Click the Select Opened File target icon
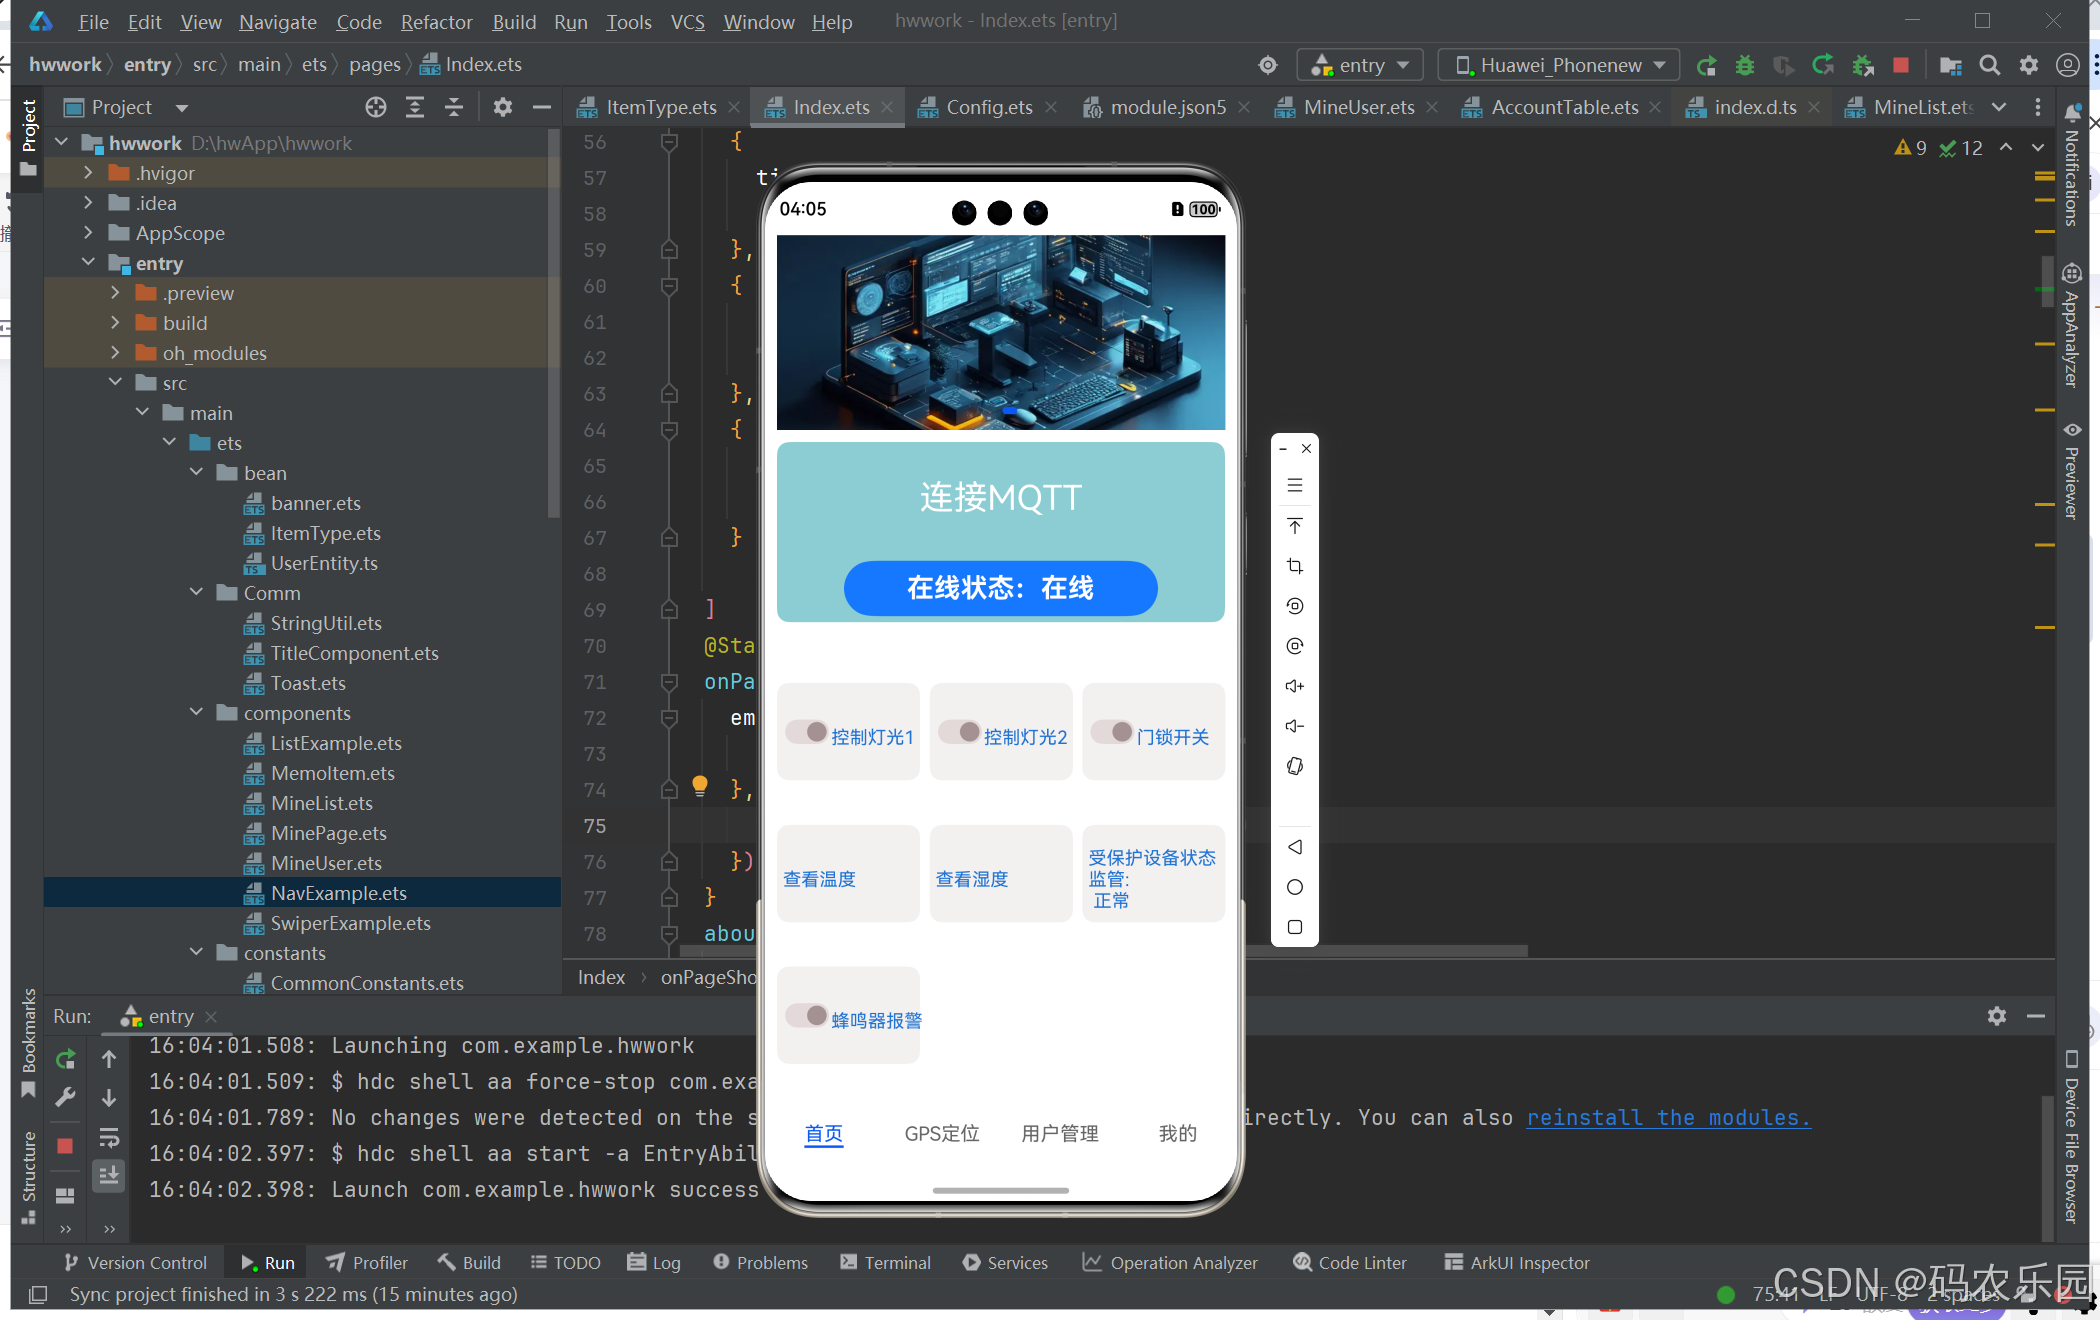2100x1320 pixels. 376,107
